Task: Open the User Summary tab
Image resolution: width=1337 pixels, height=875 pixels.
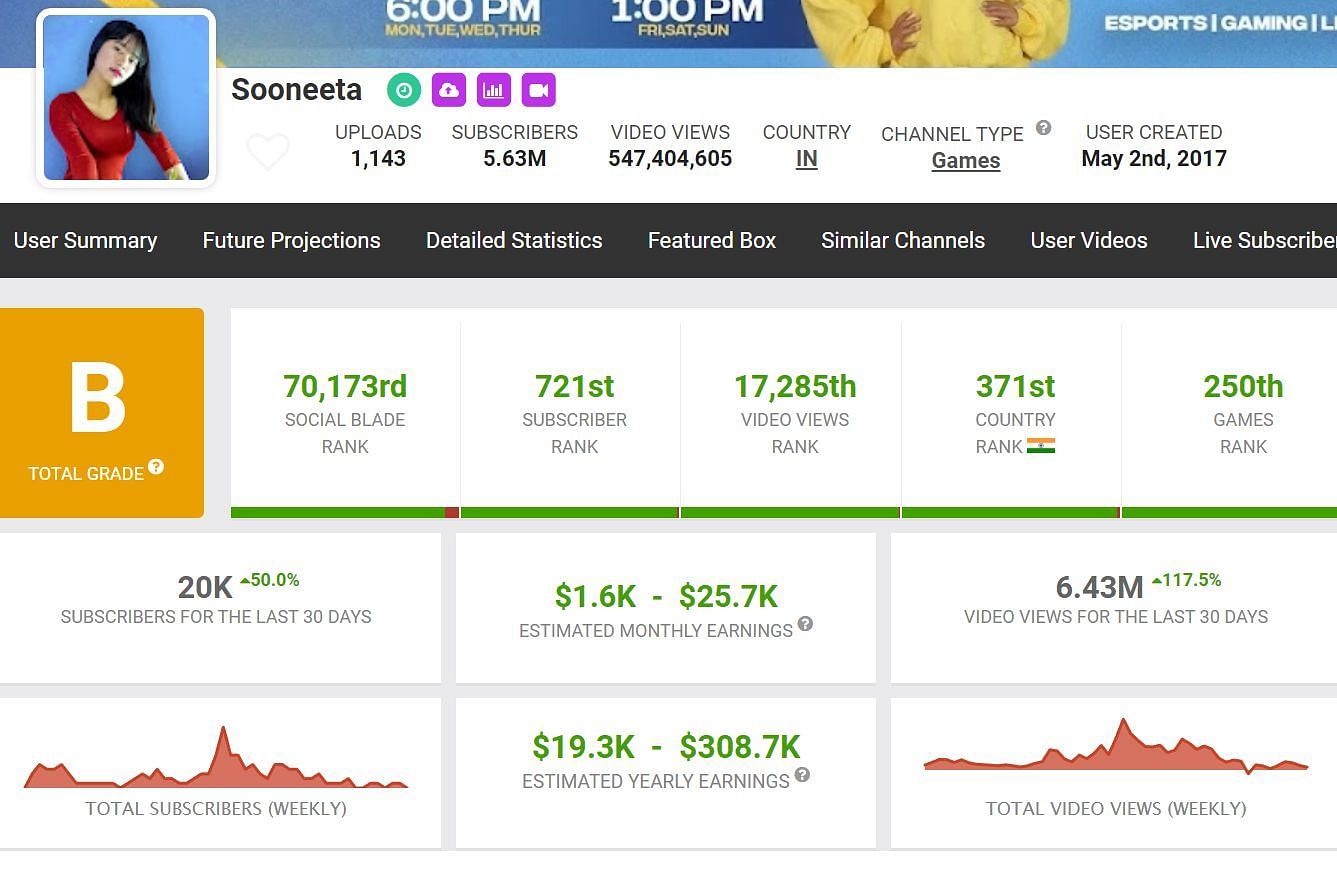Action: click(85, 240)
